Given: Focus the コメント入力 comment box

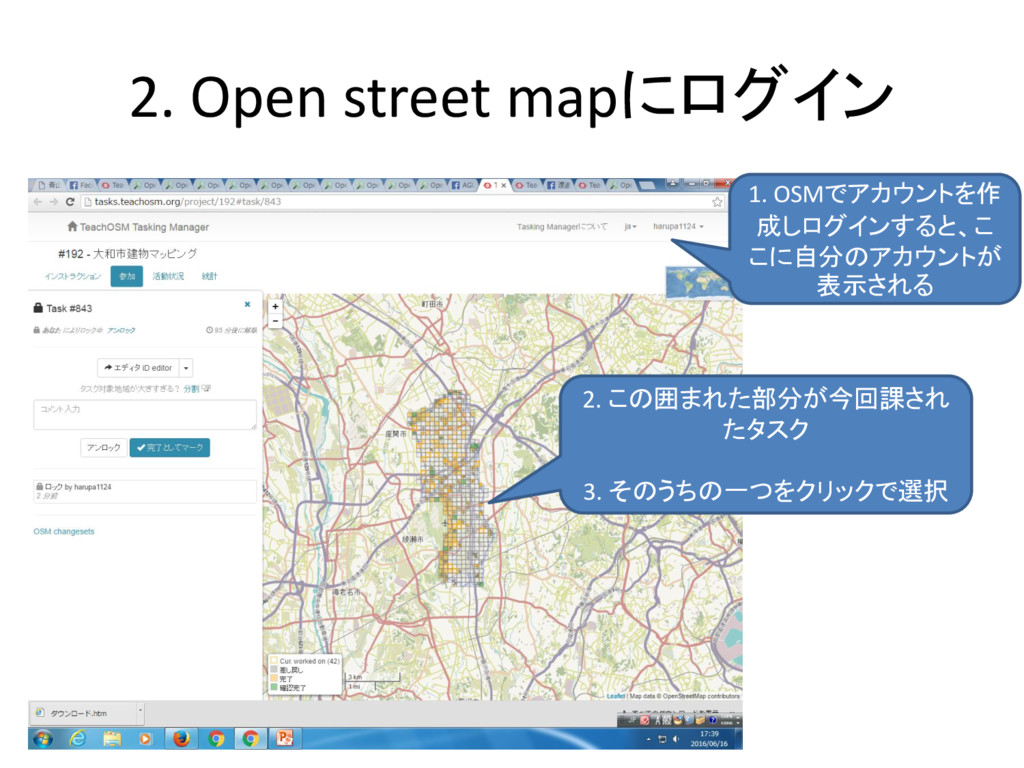Looking at the screenshot, I should click(x=145, y=415).
